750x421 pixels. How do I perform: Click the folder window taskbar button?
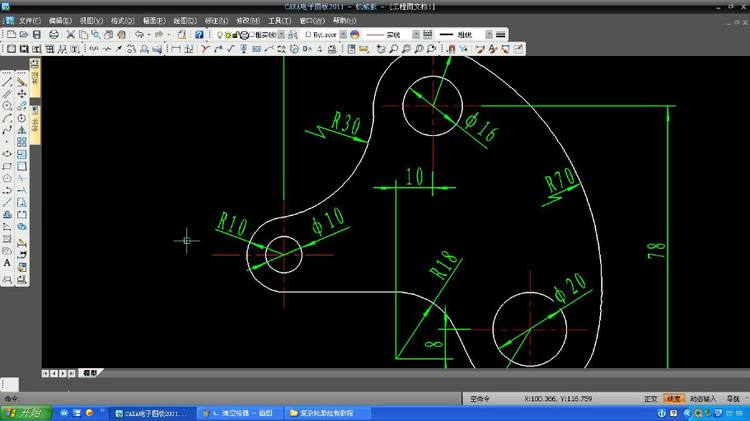(326, 413)
